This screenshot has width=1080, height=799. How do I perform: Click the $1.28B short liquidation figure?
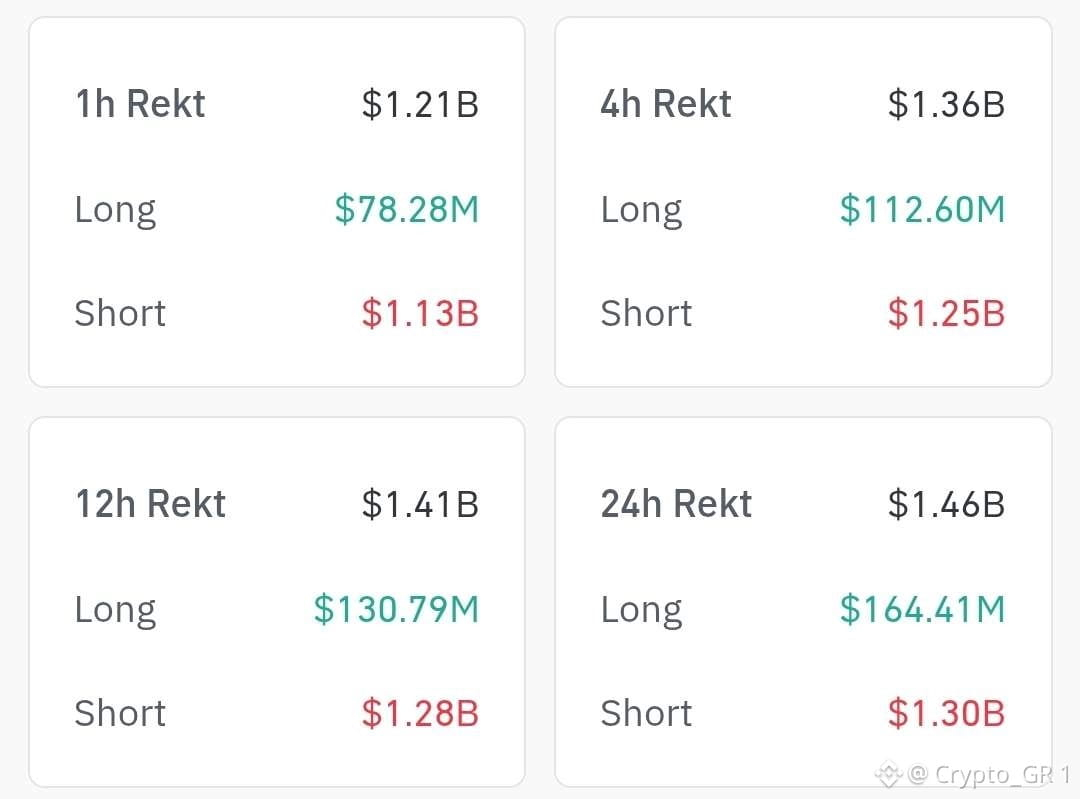click(420, 713)
